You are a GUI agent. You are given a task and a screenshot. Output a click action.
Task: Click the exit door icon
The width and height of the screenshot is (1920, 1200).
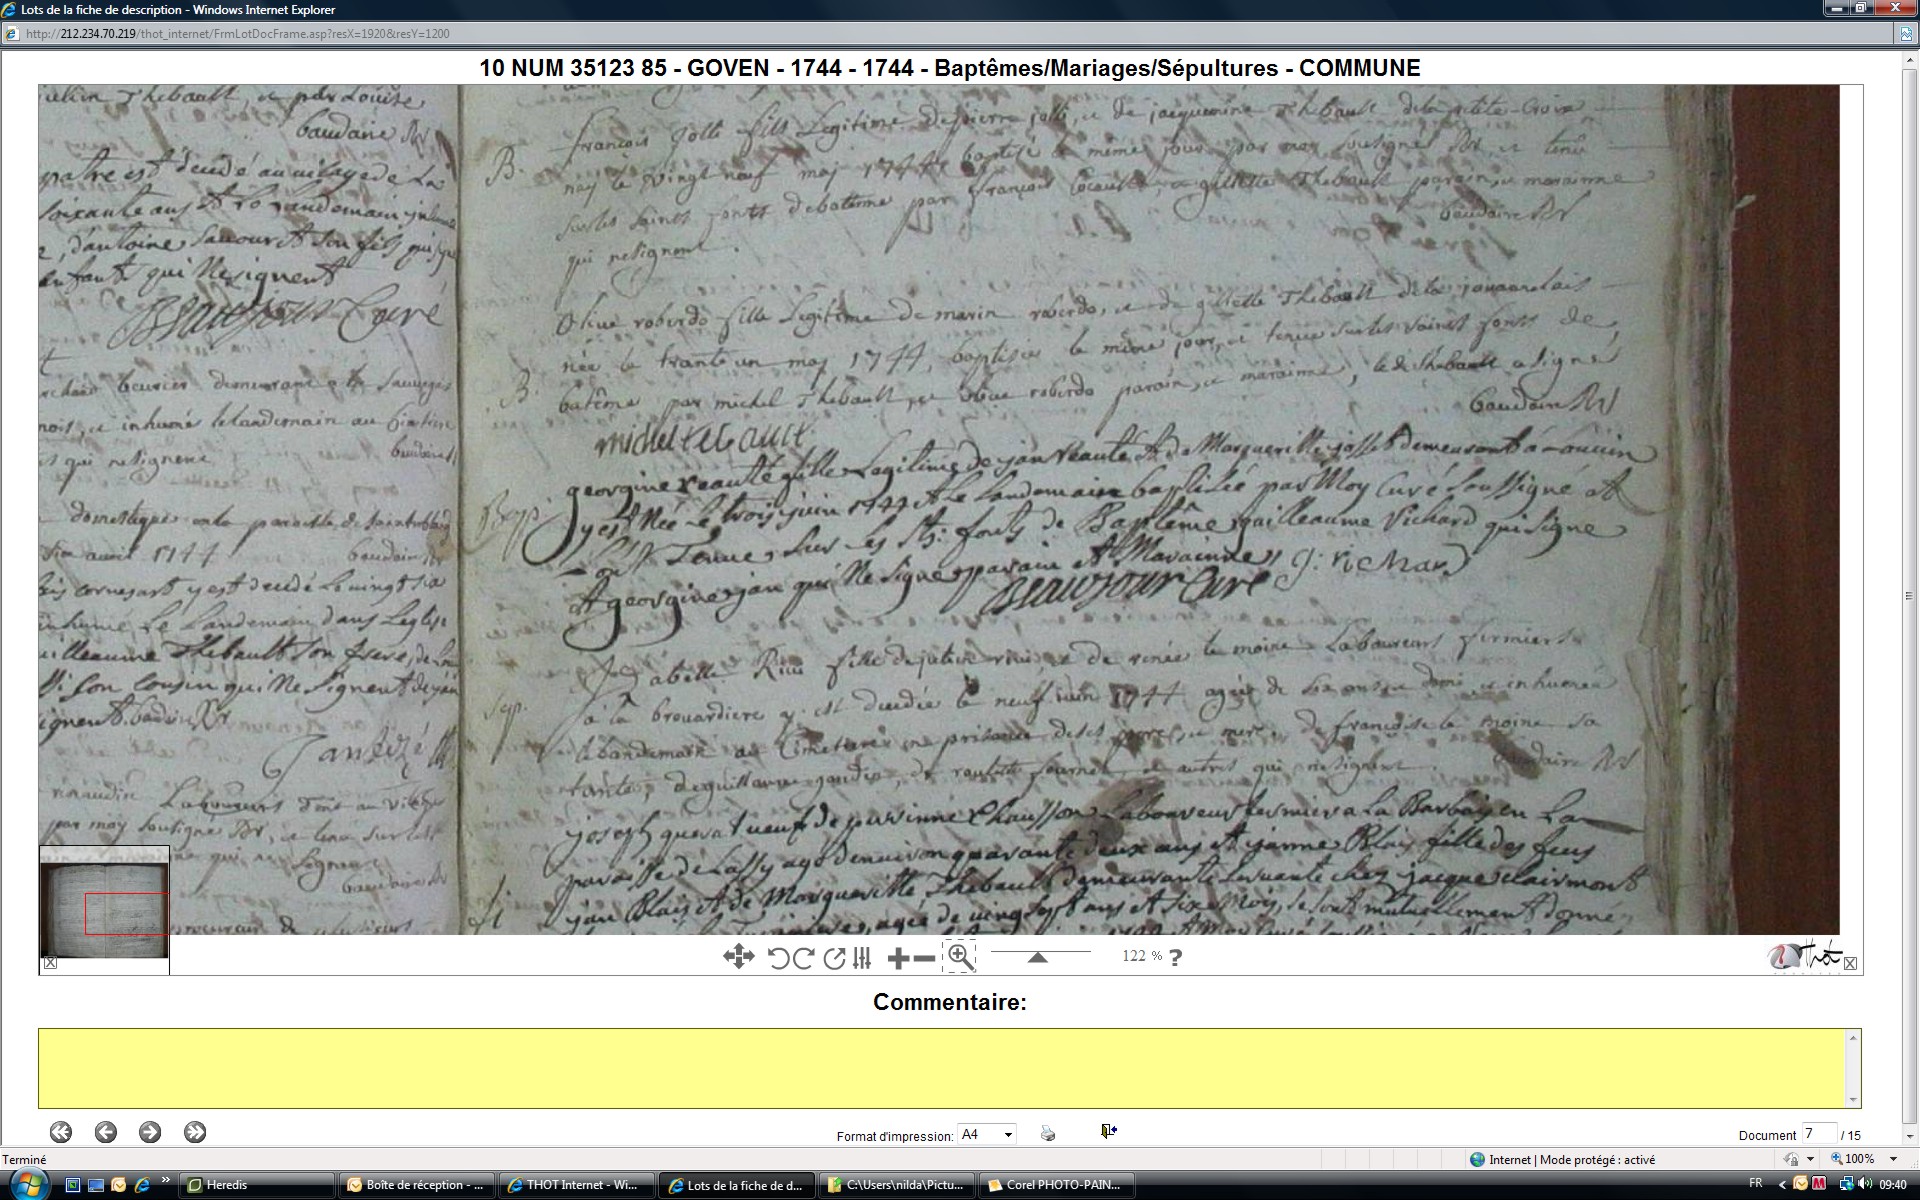click(x=1108, y=1131)
